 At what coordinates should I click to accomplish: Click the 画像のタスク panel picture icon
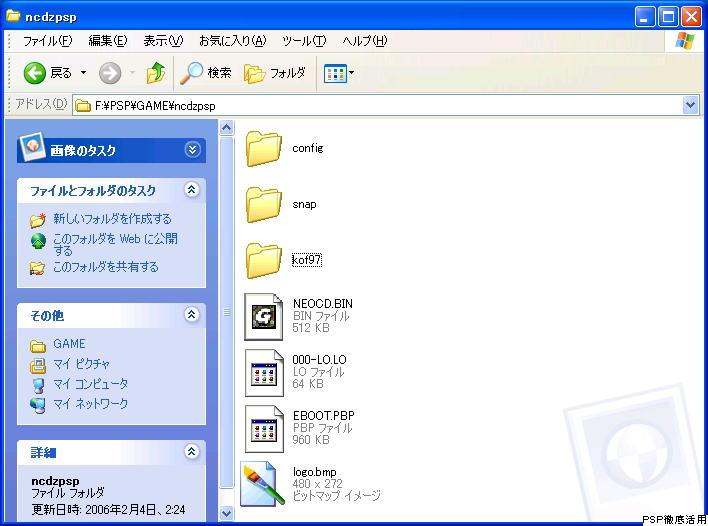tap(32, 145)
